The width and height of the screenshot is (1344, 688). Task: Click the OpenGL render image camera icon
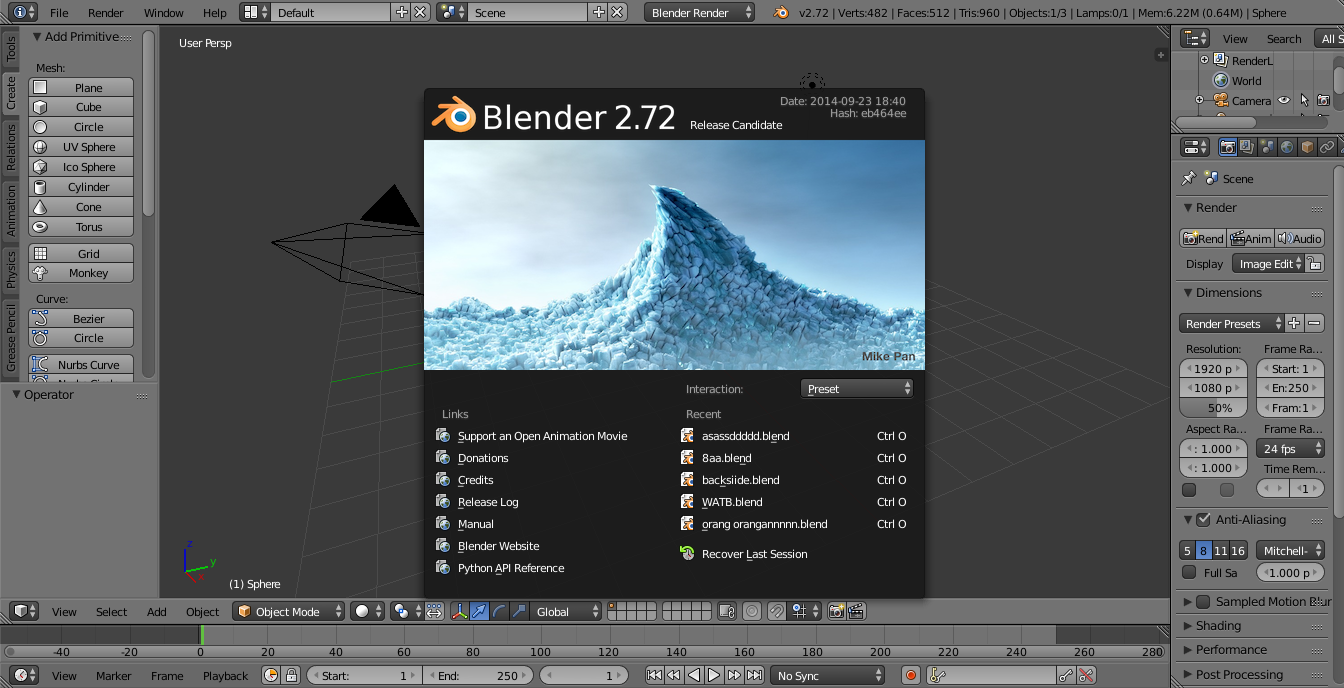(837, 611)
